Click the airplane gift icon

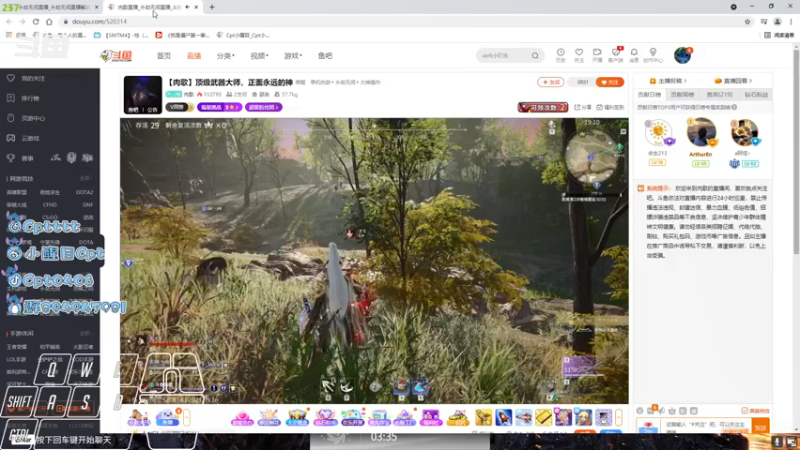point(523,417)
